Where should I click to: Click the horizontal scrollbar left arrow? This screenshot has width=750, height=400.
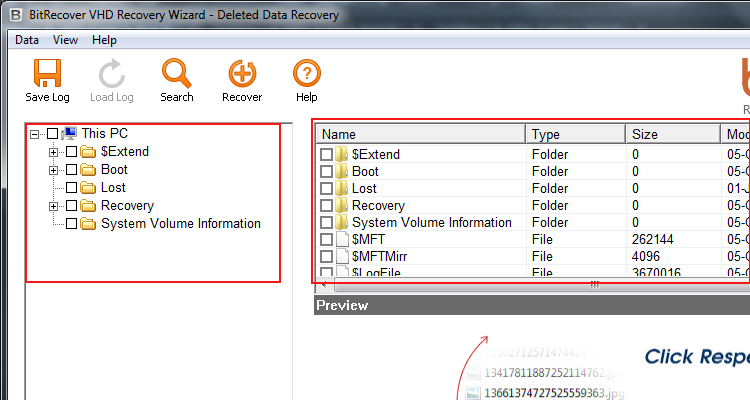[324, 286]
